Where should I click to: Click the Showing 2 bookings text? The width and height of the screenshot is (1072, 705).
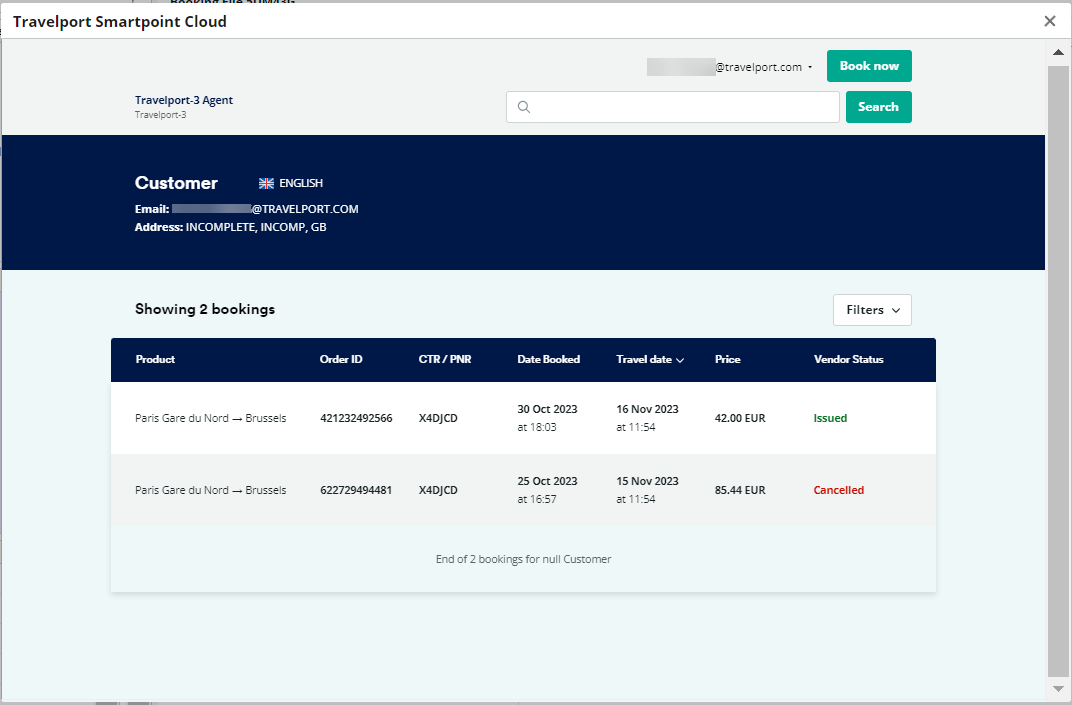[205, 309]
